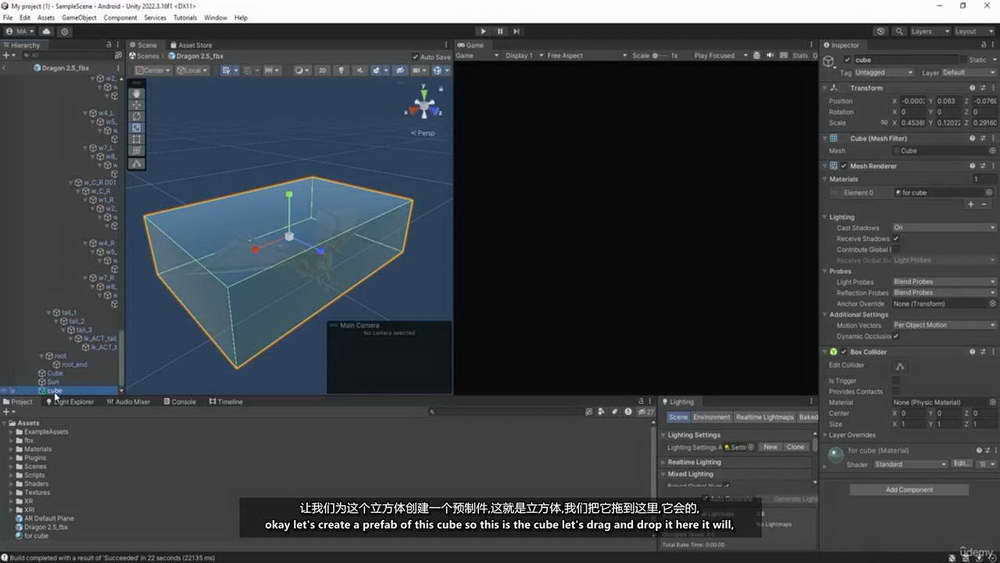1000x563 pixels.
Task: Toggle the Is Trigger checkbox
Action: [x=896, y=381]
